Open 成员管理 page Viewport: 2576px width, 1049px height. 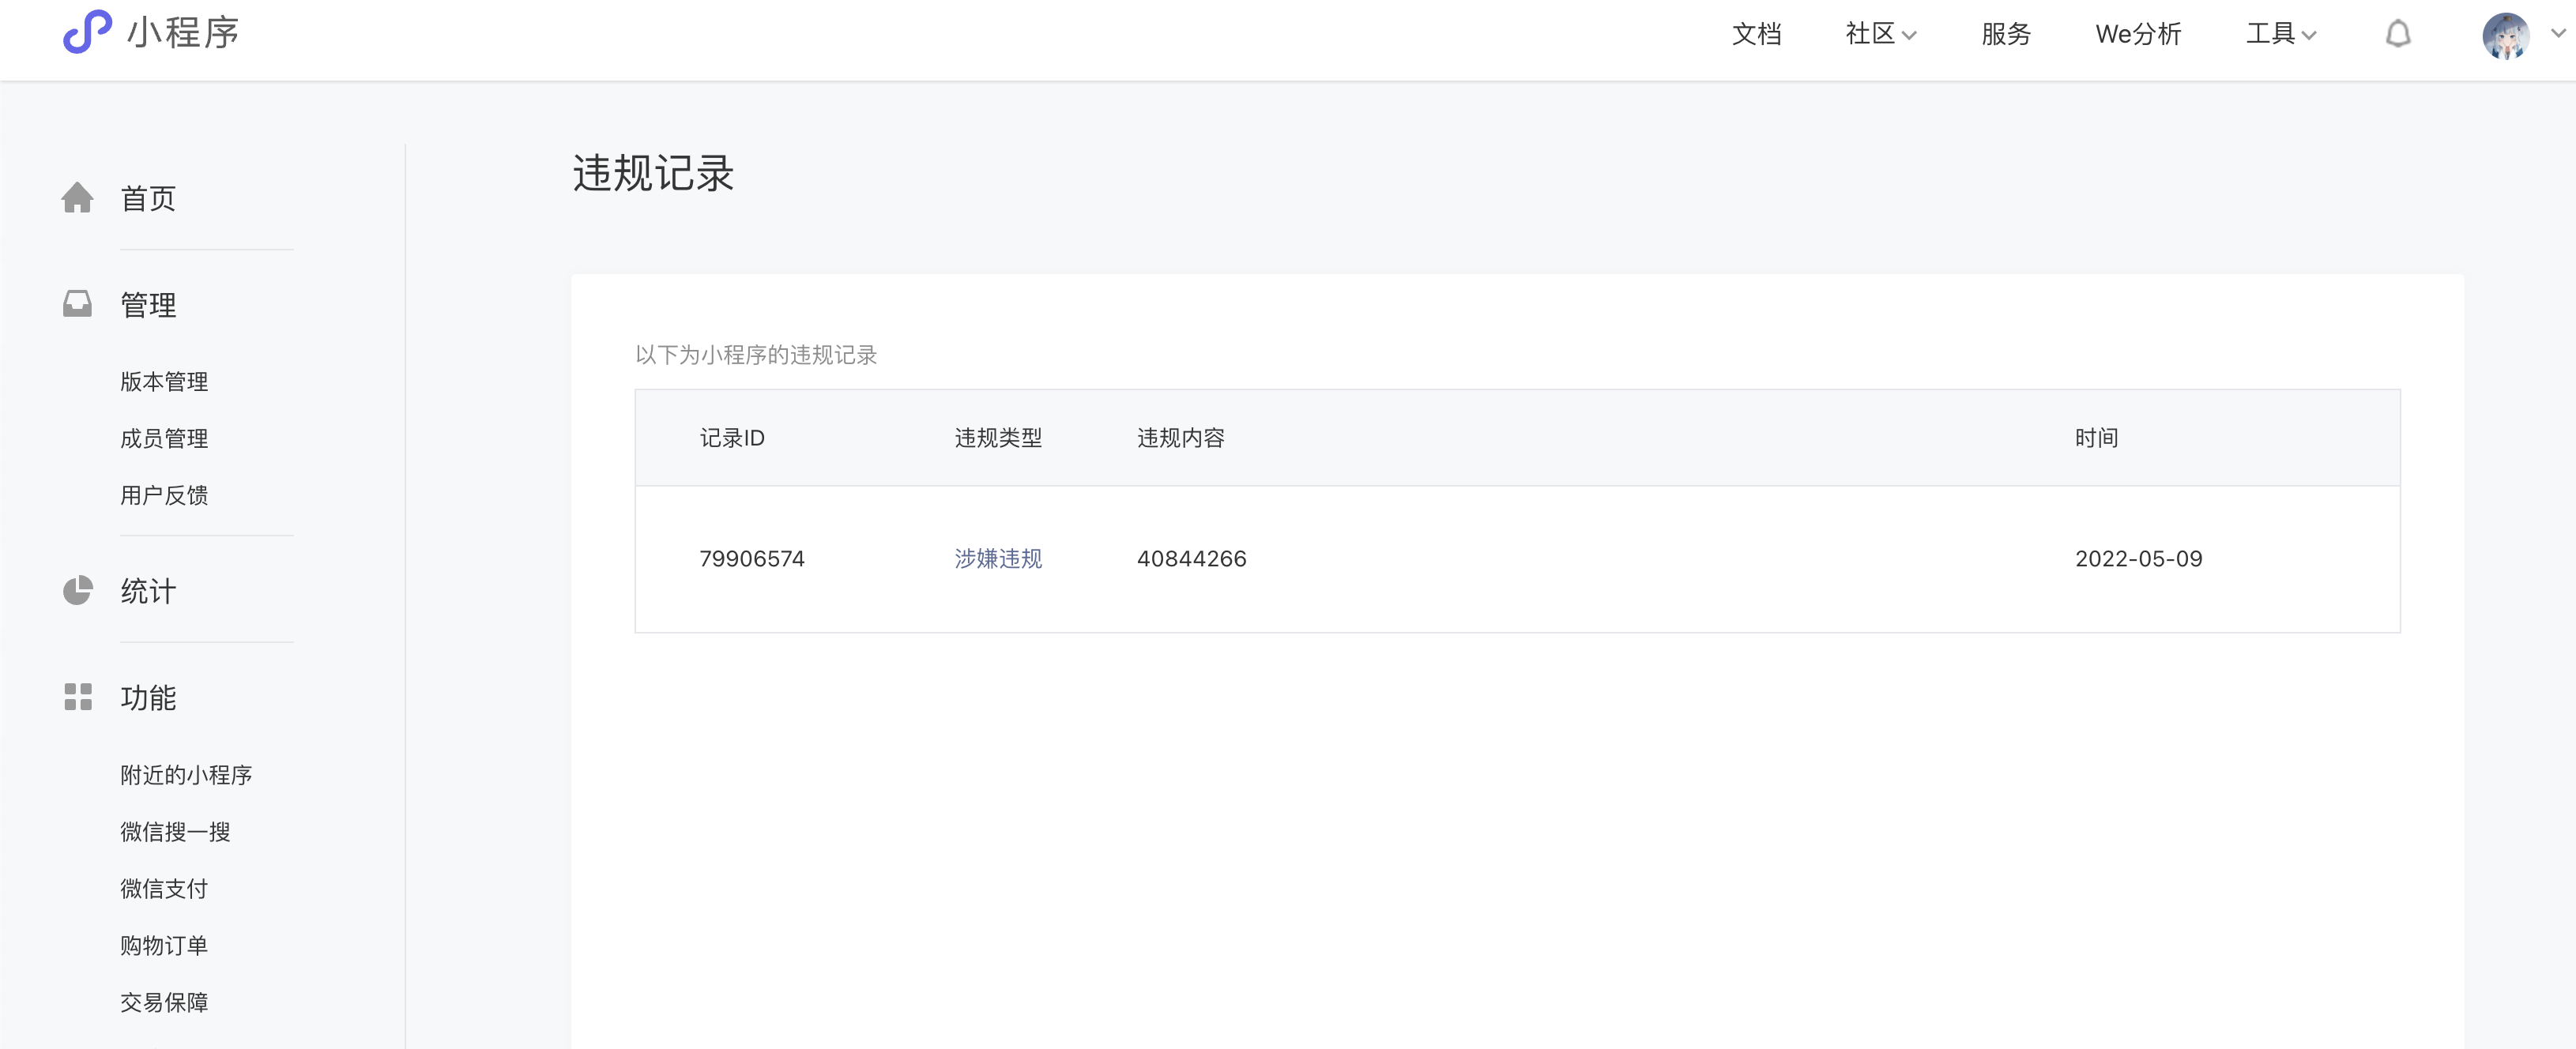click(x=164, y=438)
